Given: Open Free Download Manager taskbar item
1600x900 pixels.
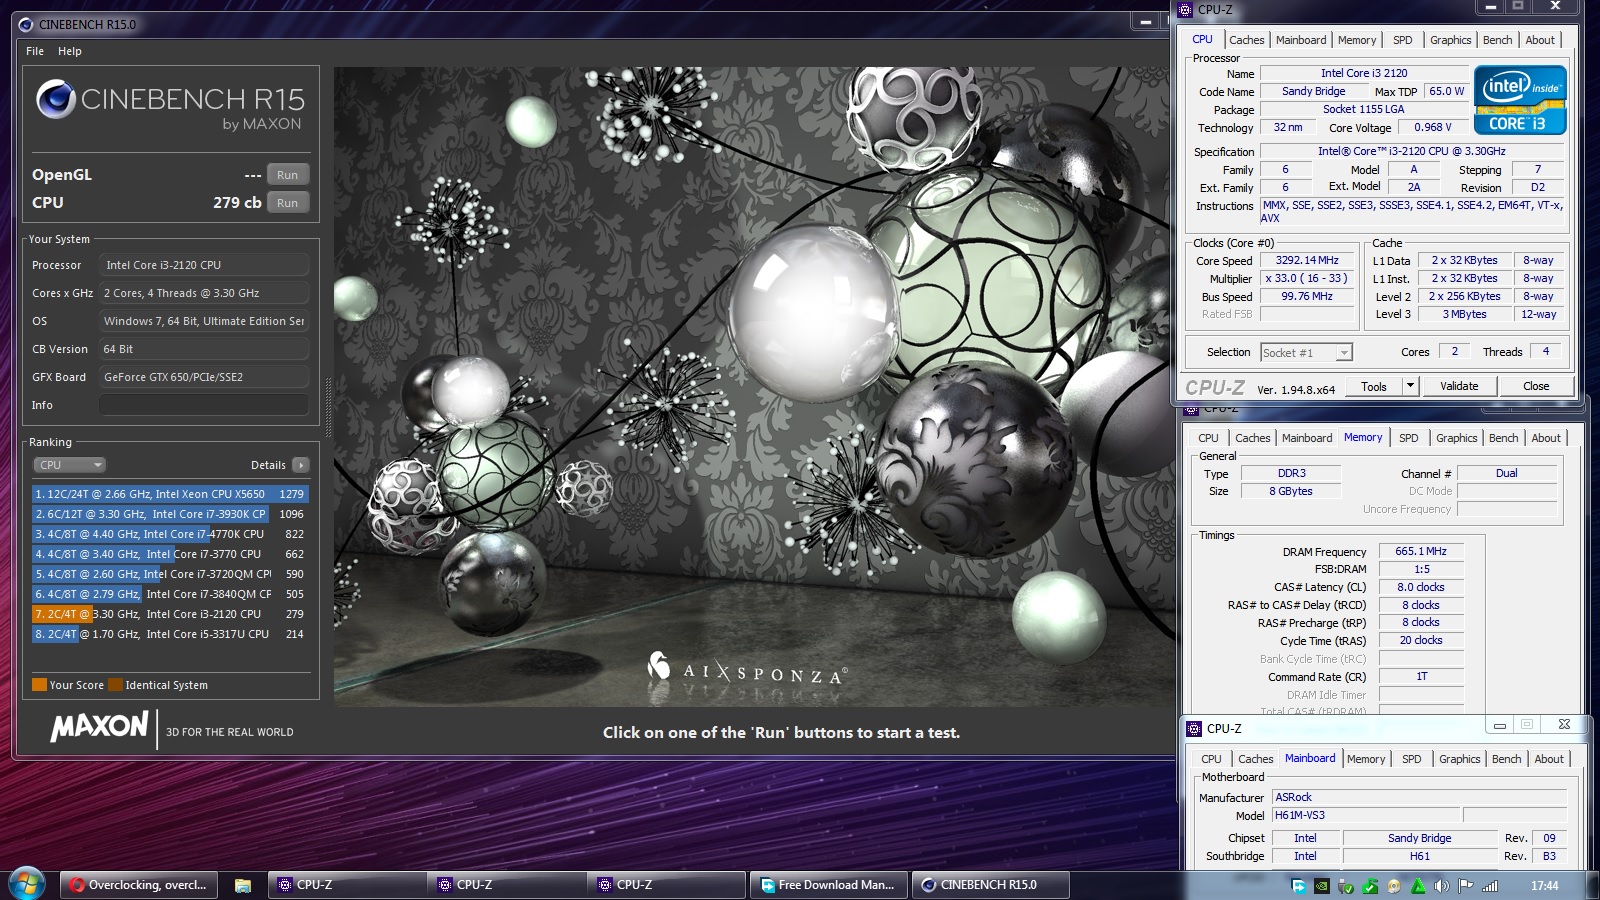Looking at the screenshot, I should point(829,885).
